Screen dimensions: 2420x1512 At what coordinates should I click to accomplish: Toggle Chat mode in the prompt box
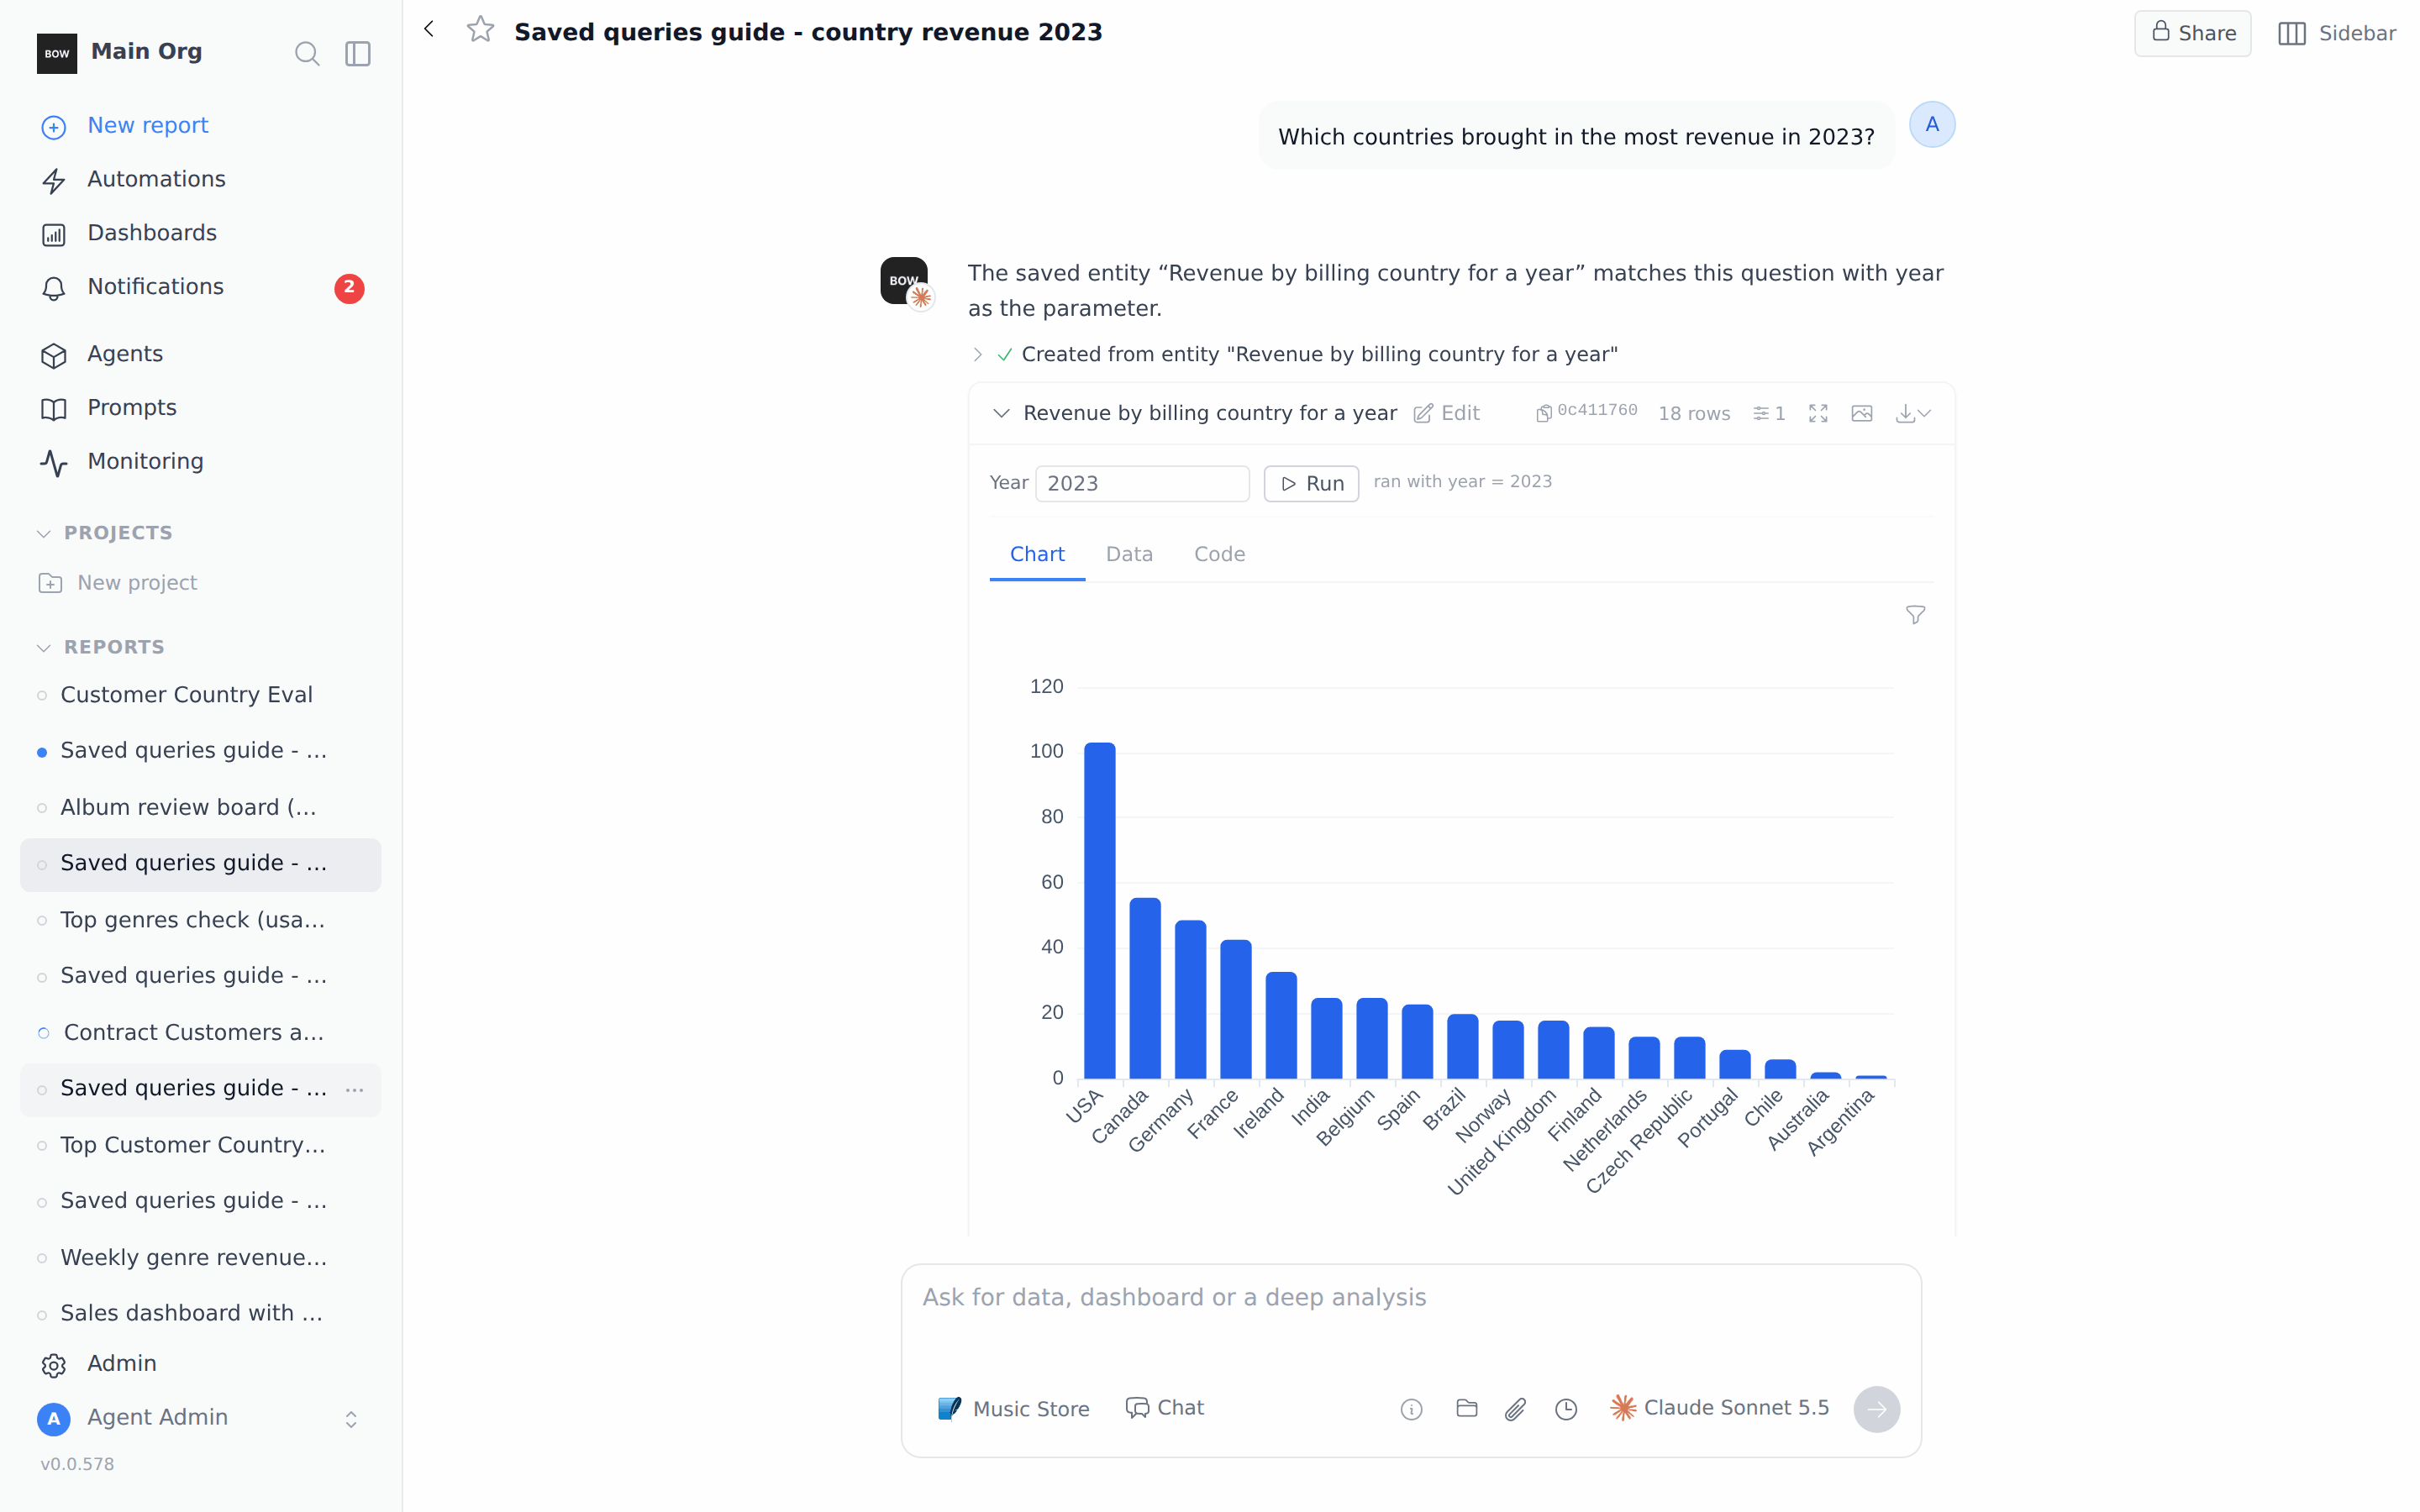tap(1165, 1407)
